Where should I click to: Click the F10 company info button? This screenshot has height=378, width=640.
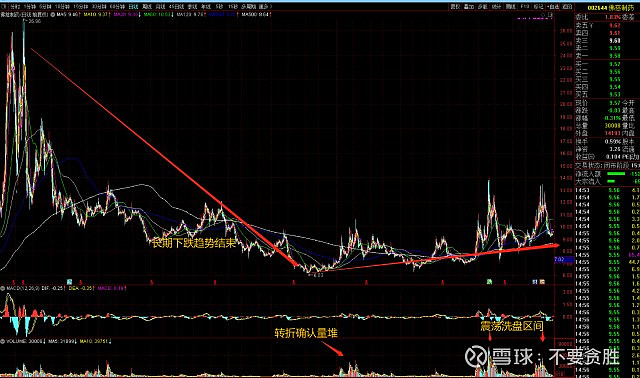(525, 7)
